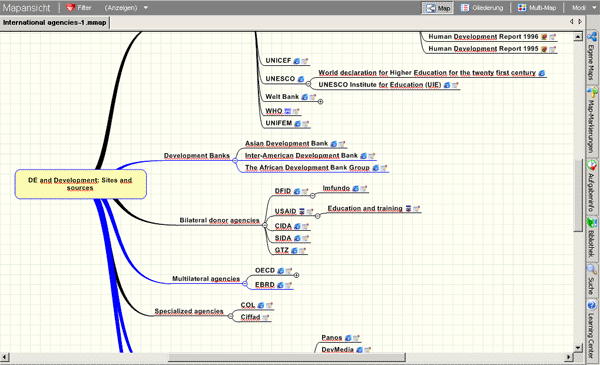Collapse the Multilateral agencies branch
600x365 pixels.
coord(245,284)
